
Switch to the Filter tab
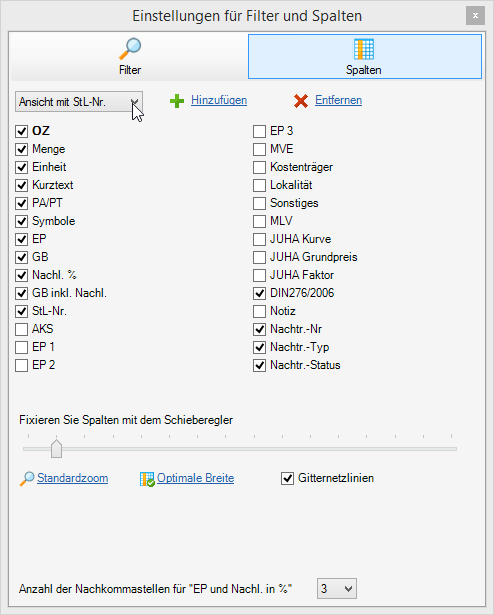(130, 56)
